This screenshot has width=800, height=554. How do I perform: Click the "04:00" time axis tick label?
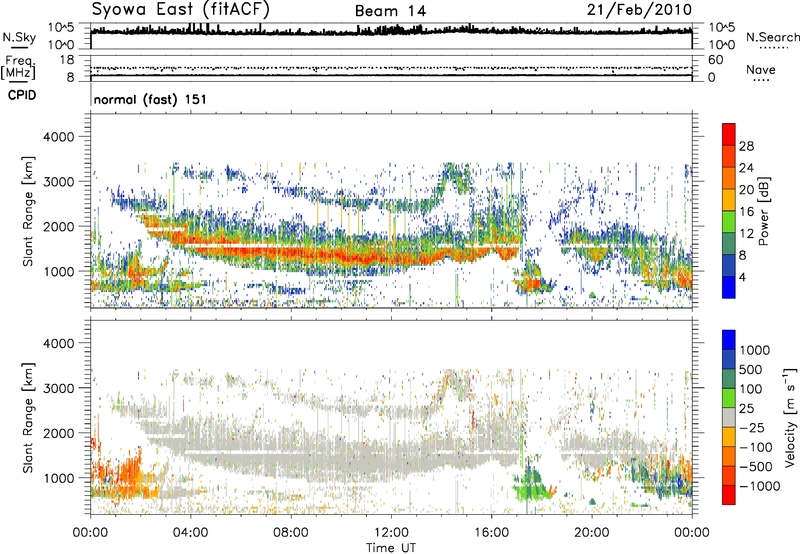pos(191,533)
